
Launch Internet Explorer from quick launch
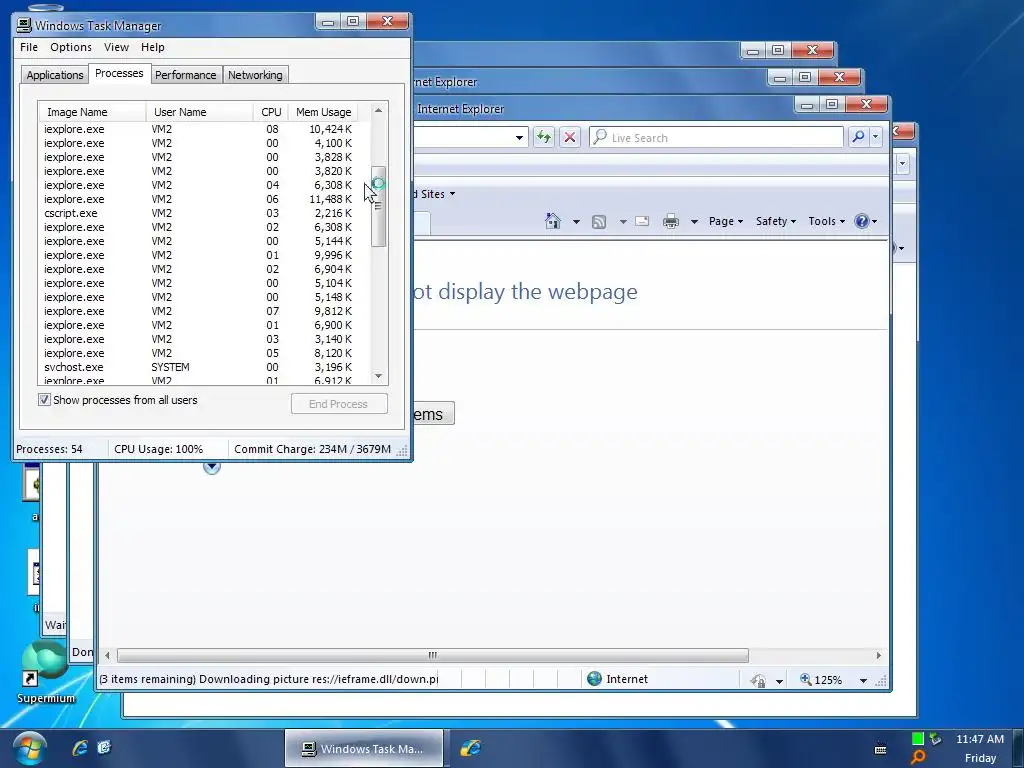(x=80, y=748)
